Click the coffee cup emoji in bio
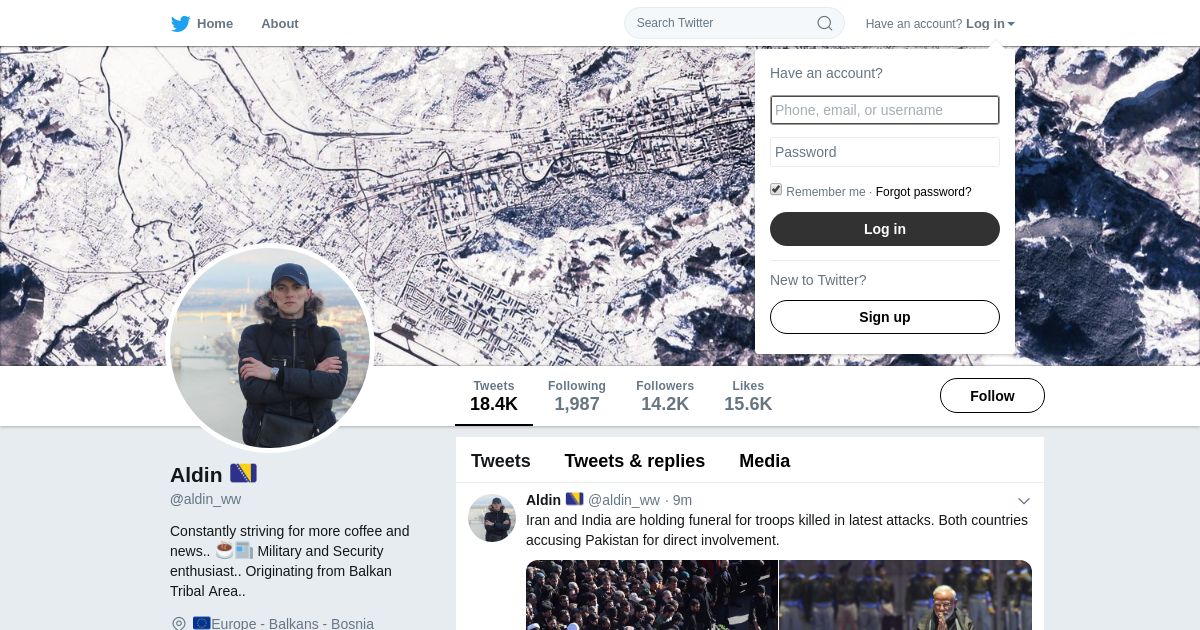This screenshot has height=630, width=1200. point(224,550)
